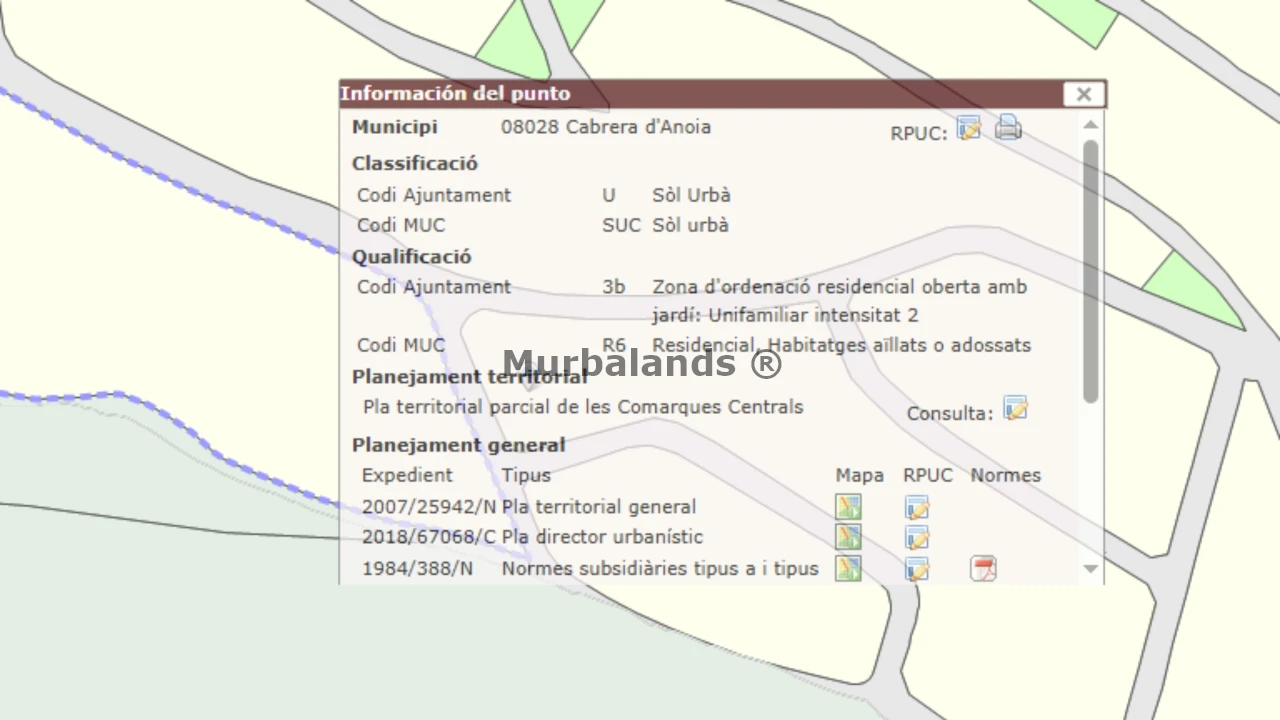
Task: Open Mapa icon for Pla director urbanístic
Action: click(848, 537)
